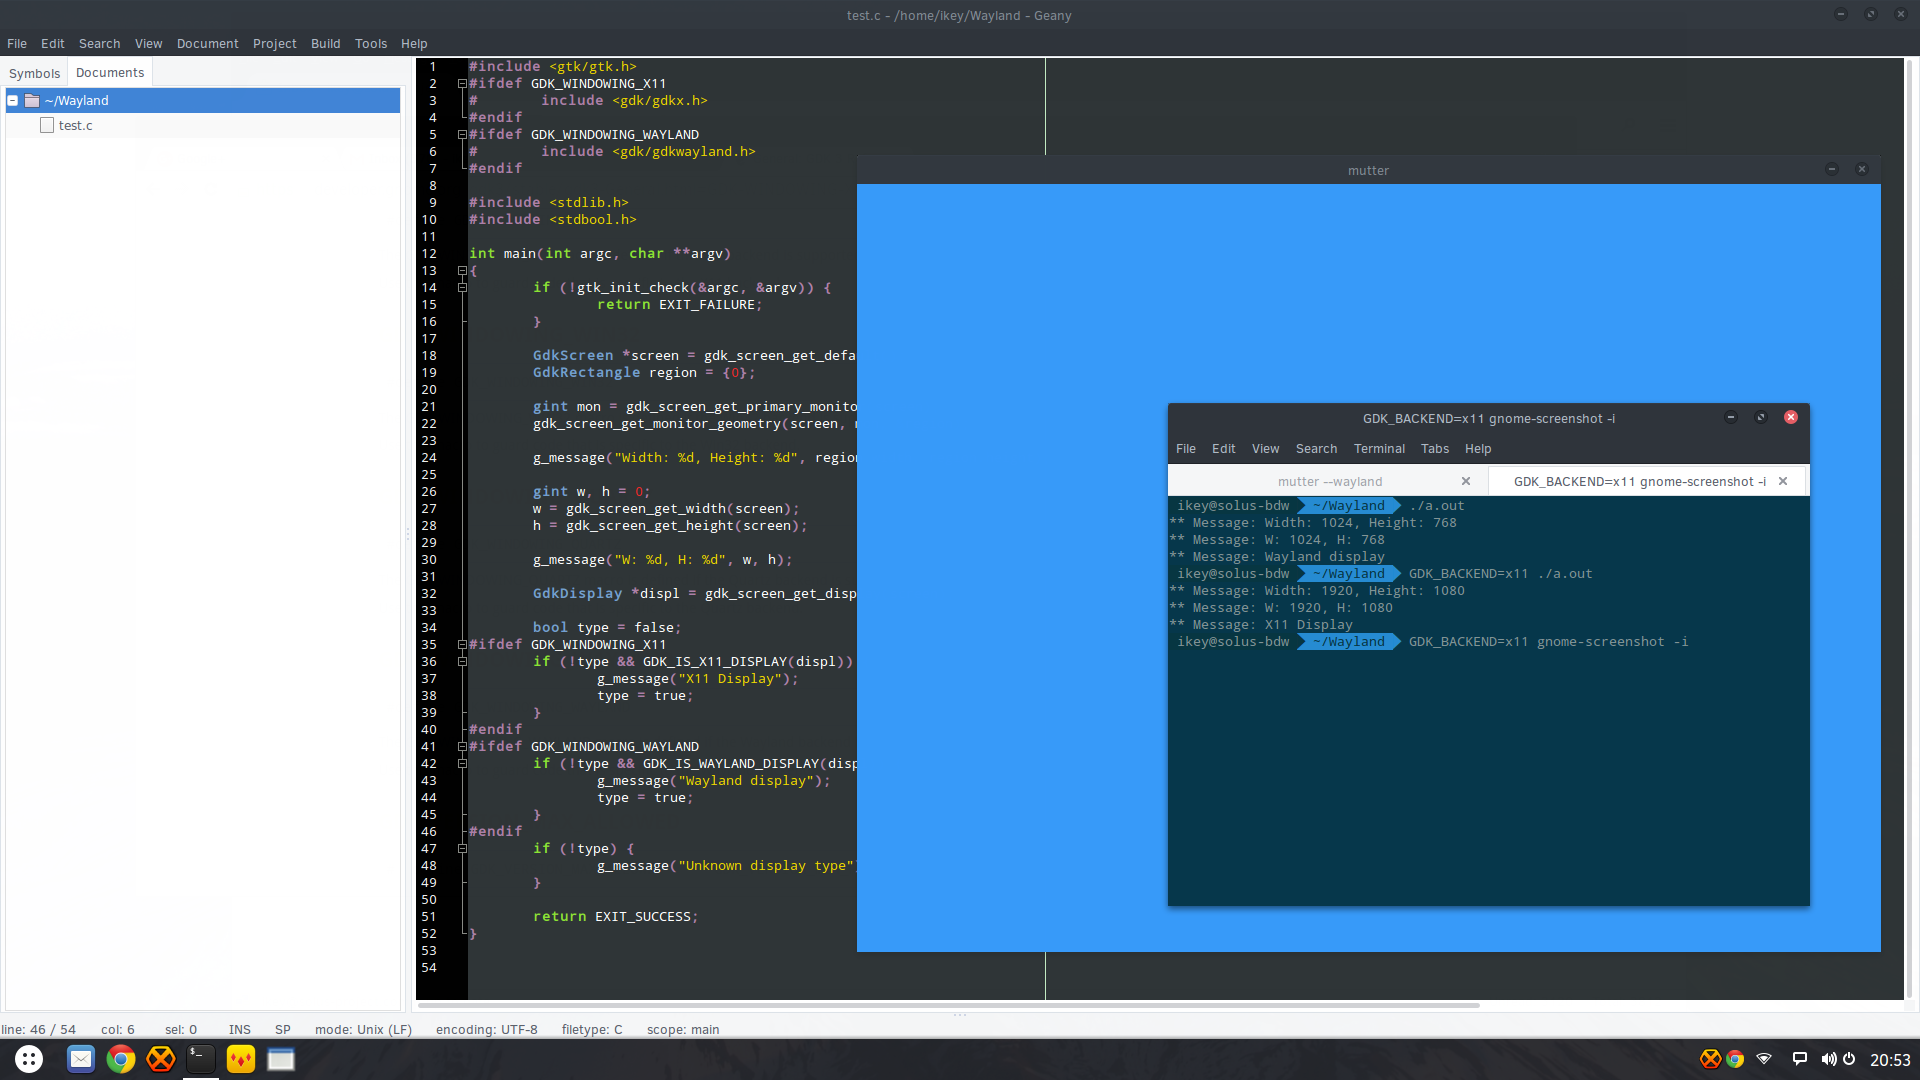Open Geany's File menu
Viewport: 1920px width, 1080px height.
[17, 44]
